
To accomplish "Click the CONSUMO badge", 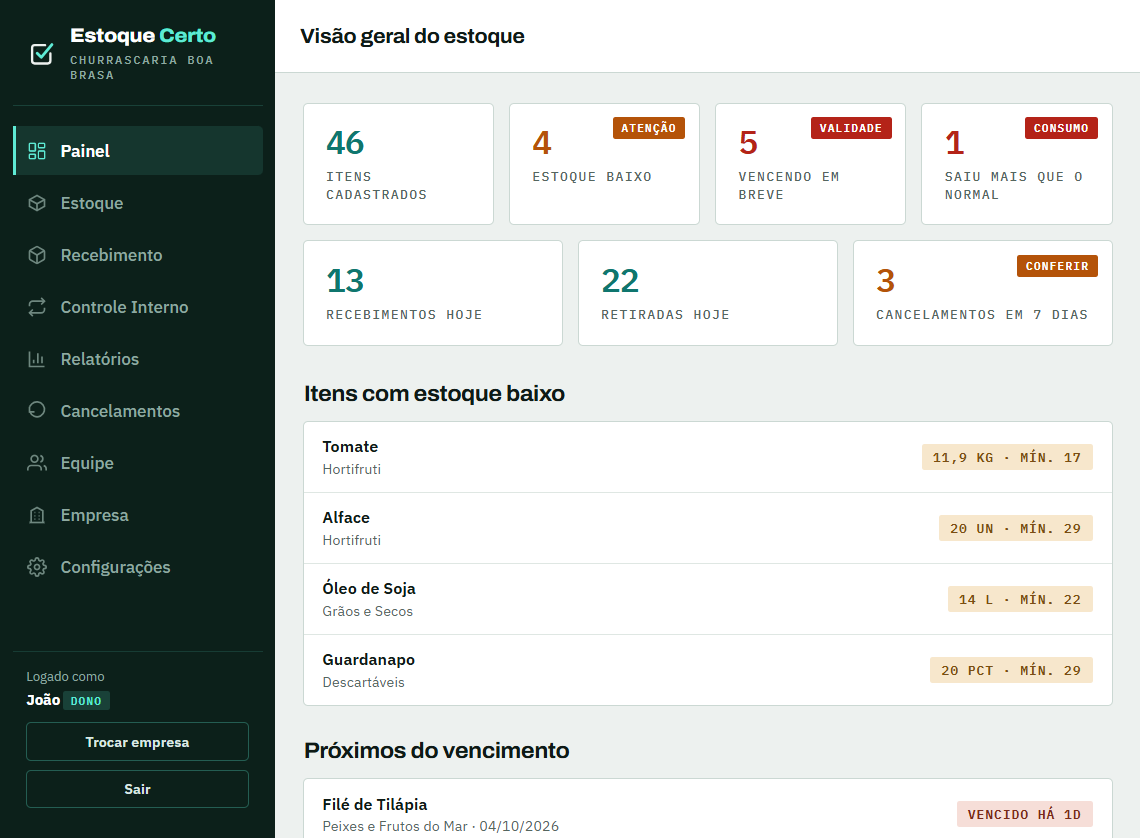I will point(1061,128).
